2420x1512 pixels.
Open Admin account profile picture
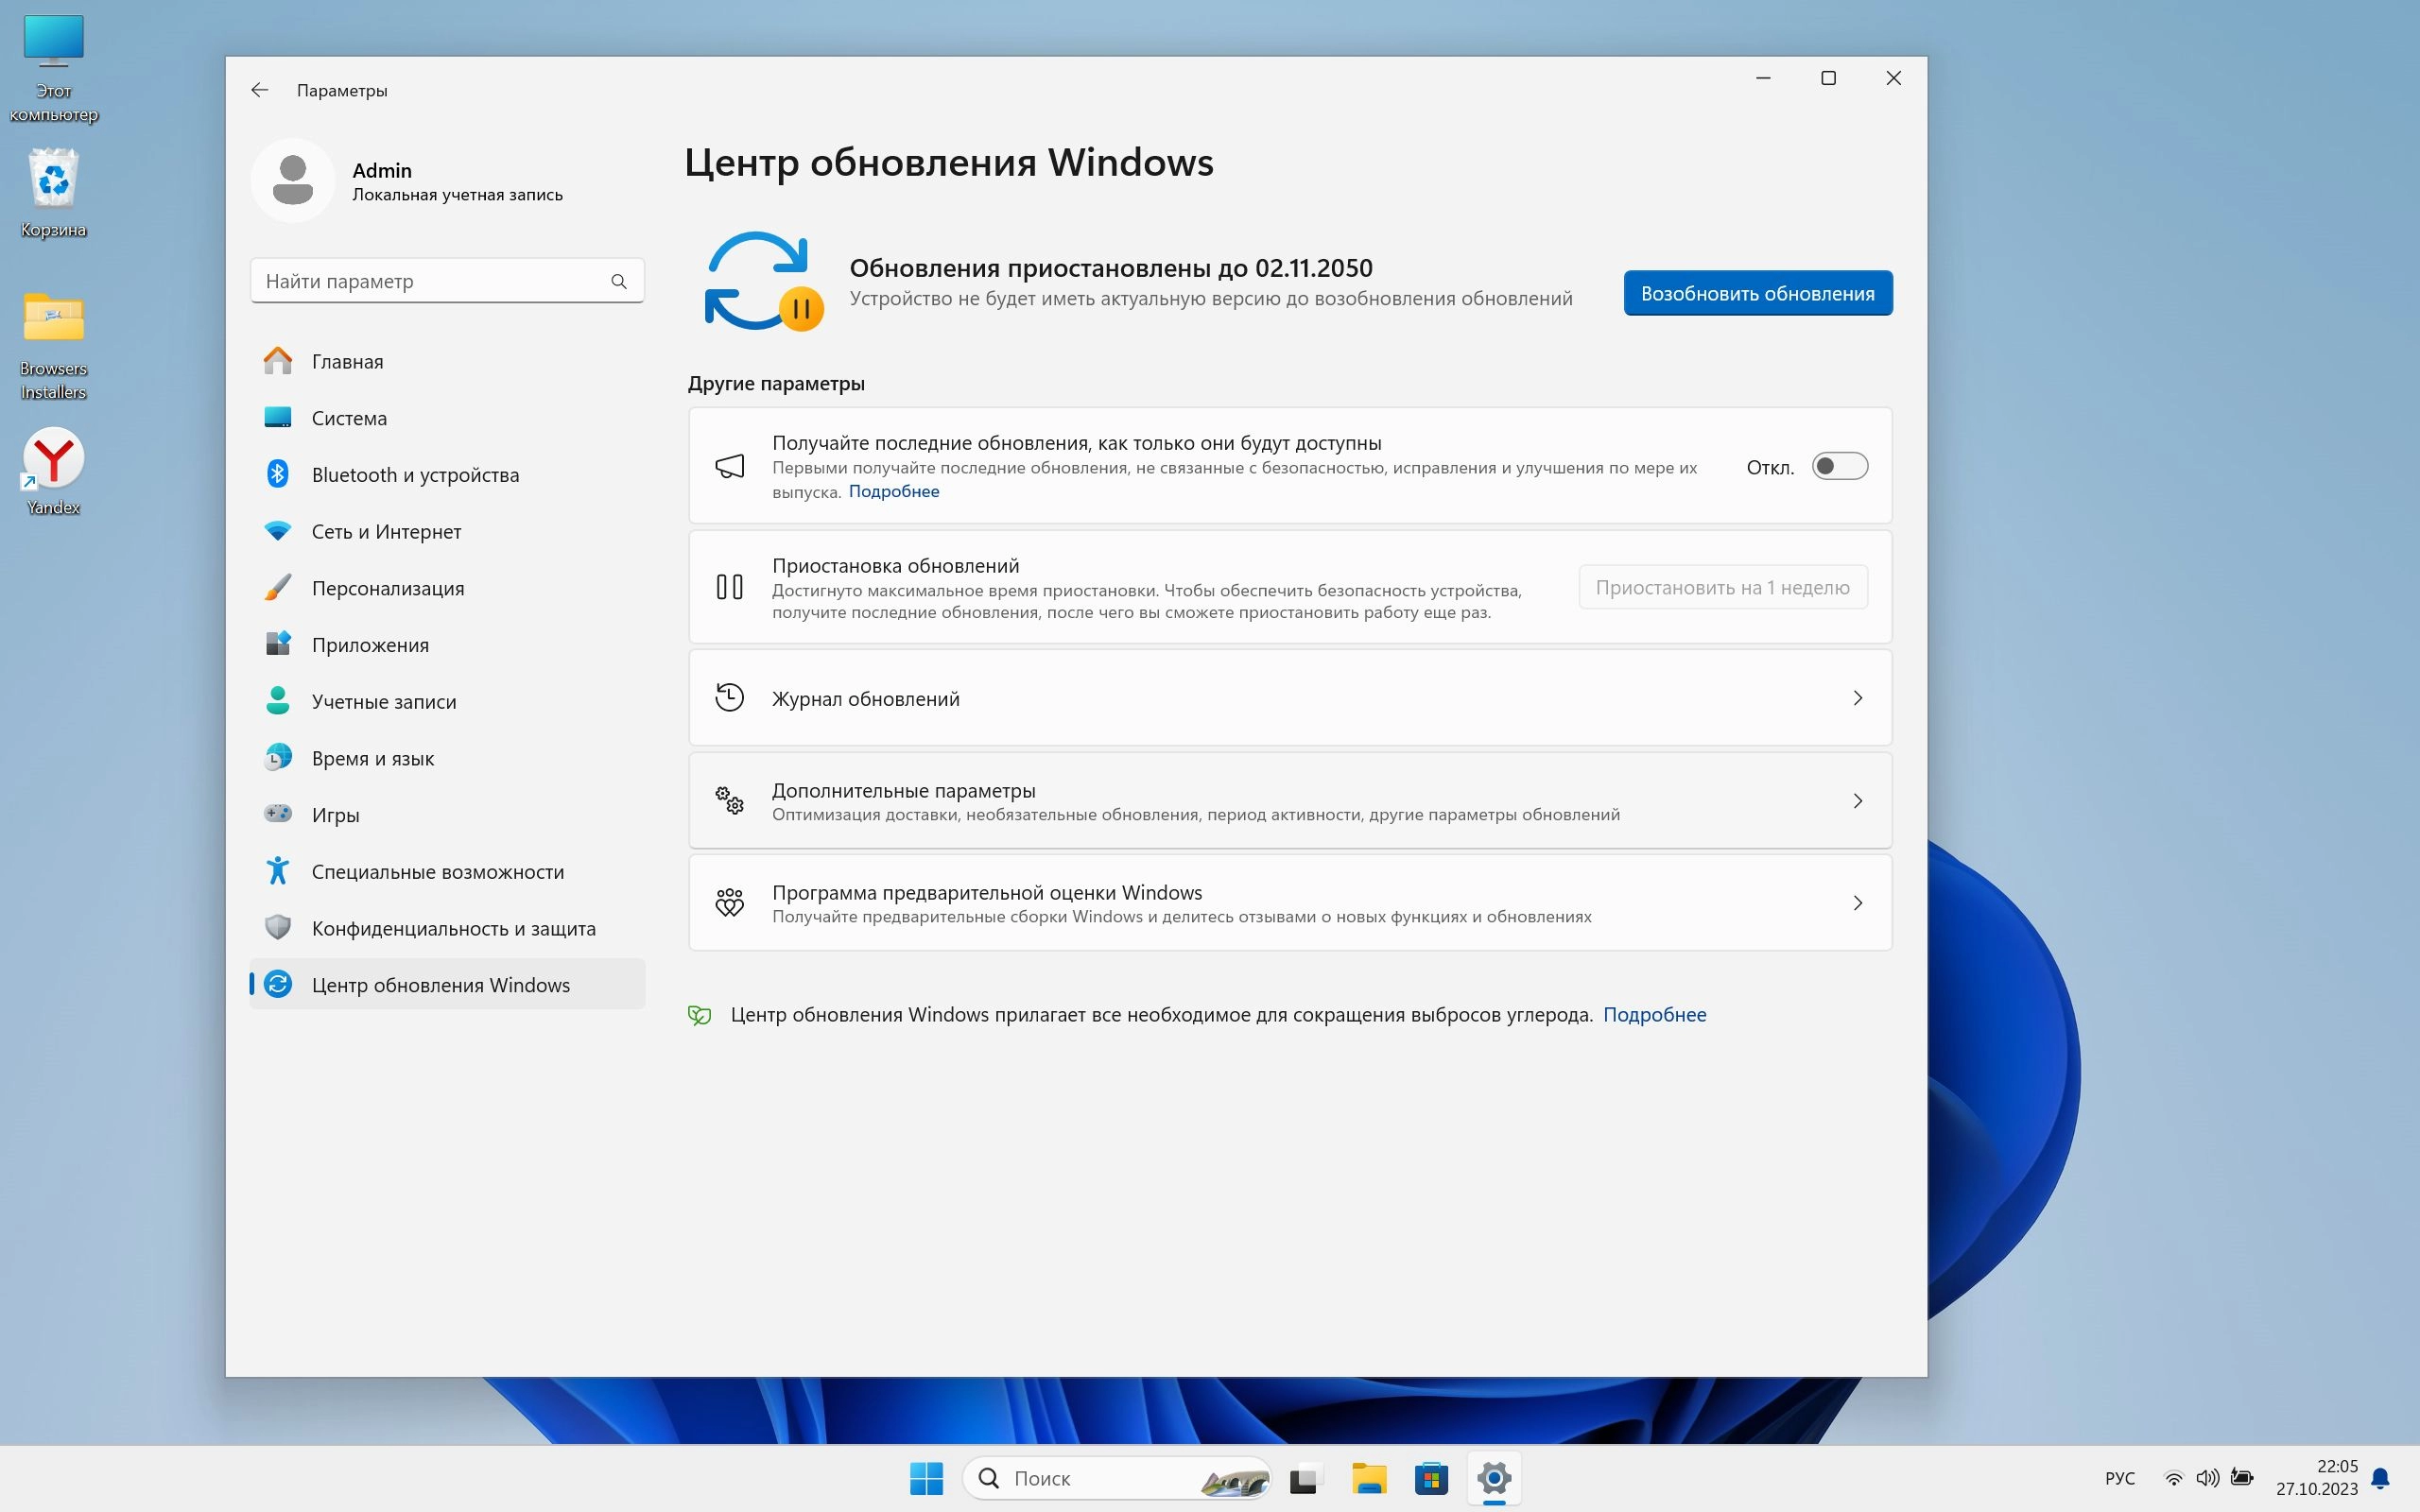293,181
